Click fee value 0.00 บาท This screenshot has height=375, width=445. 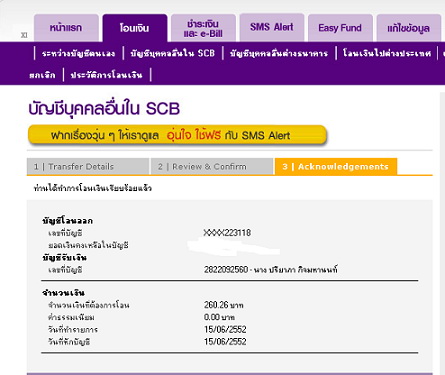click(x=219, y=317)
